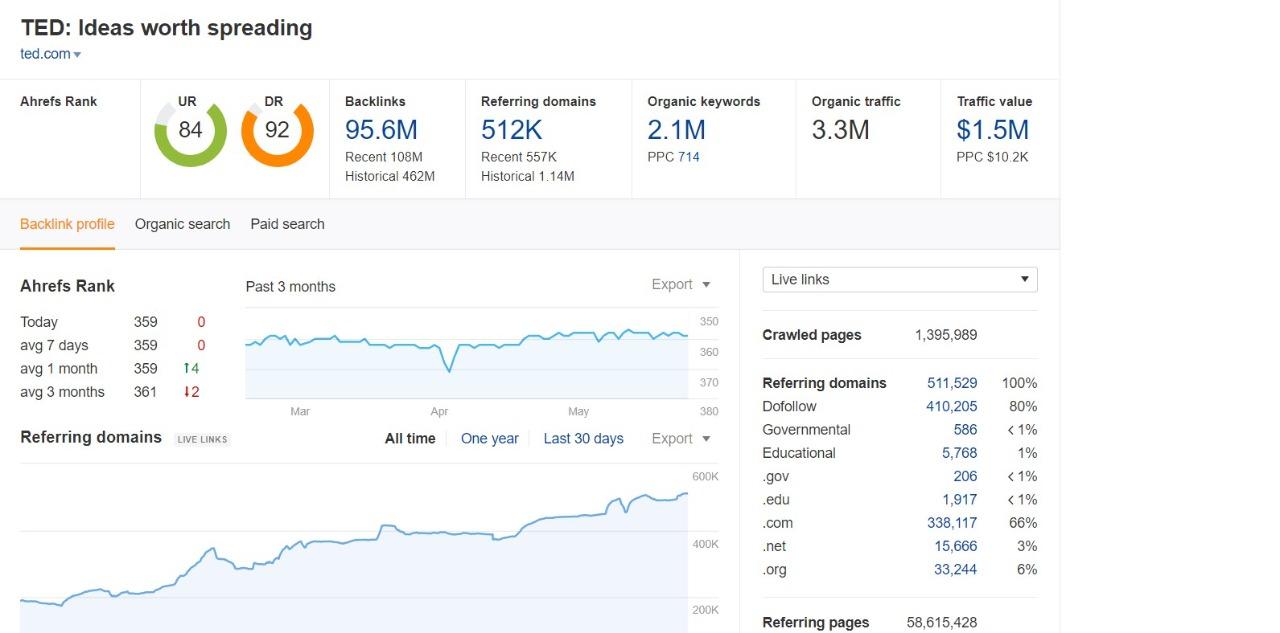This screenshot has width=1280, height=633.
Task: Open the Dofollow referring domains list
Action: click(948, 406)
